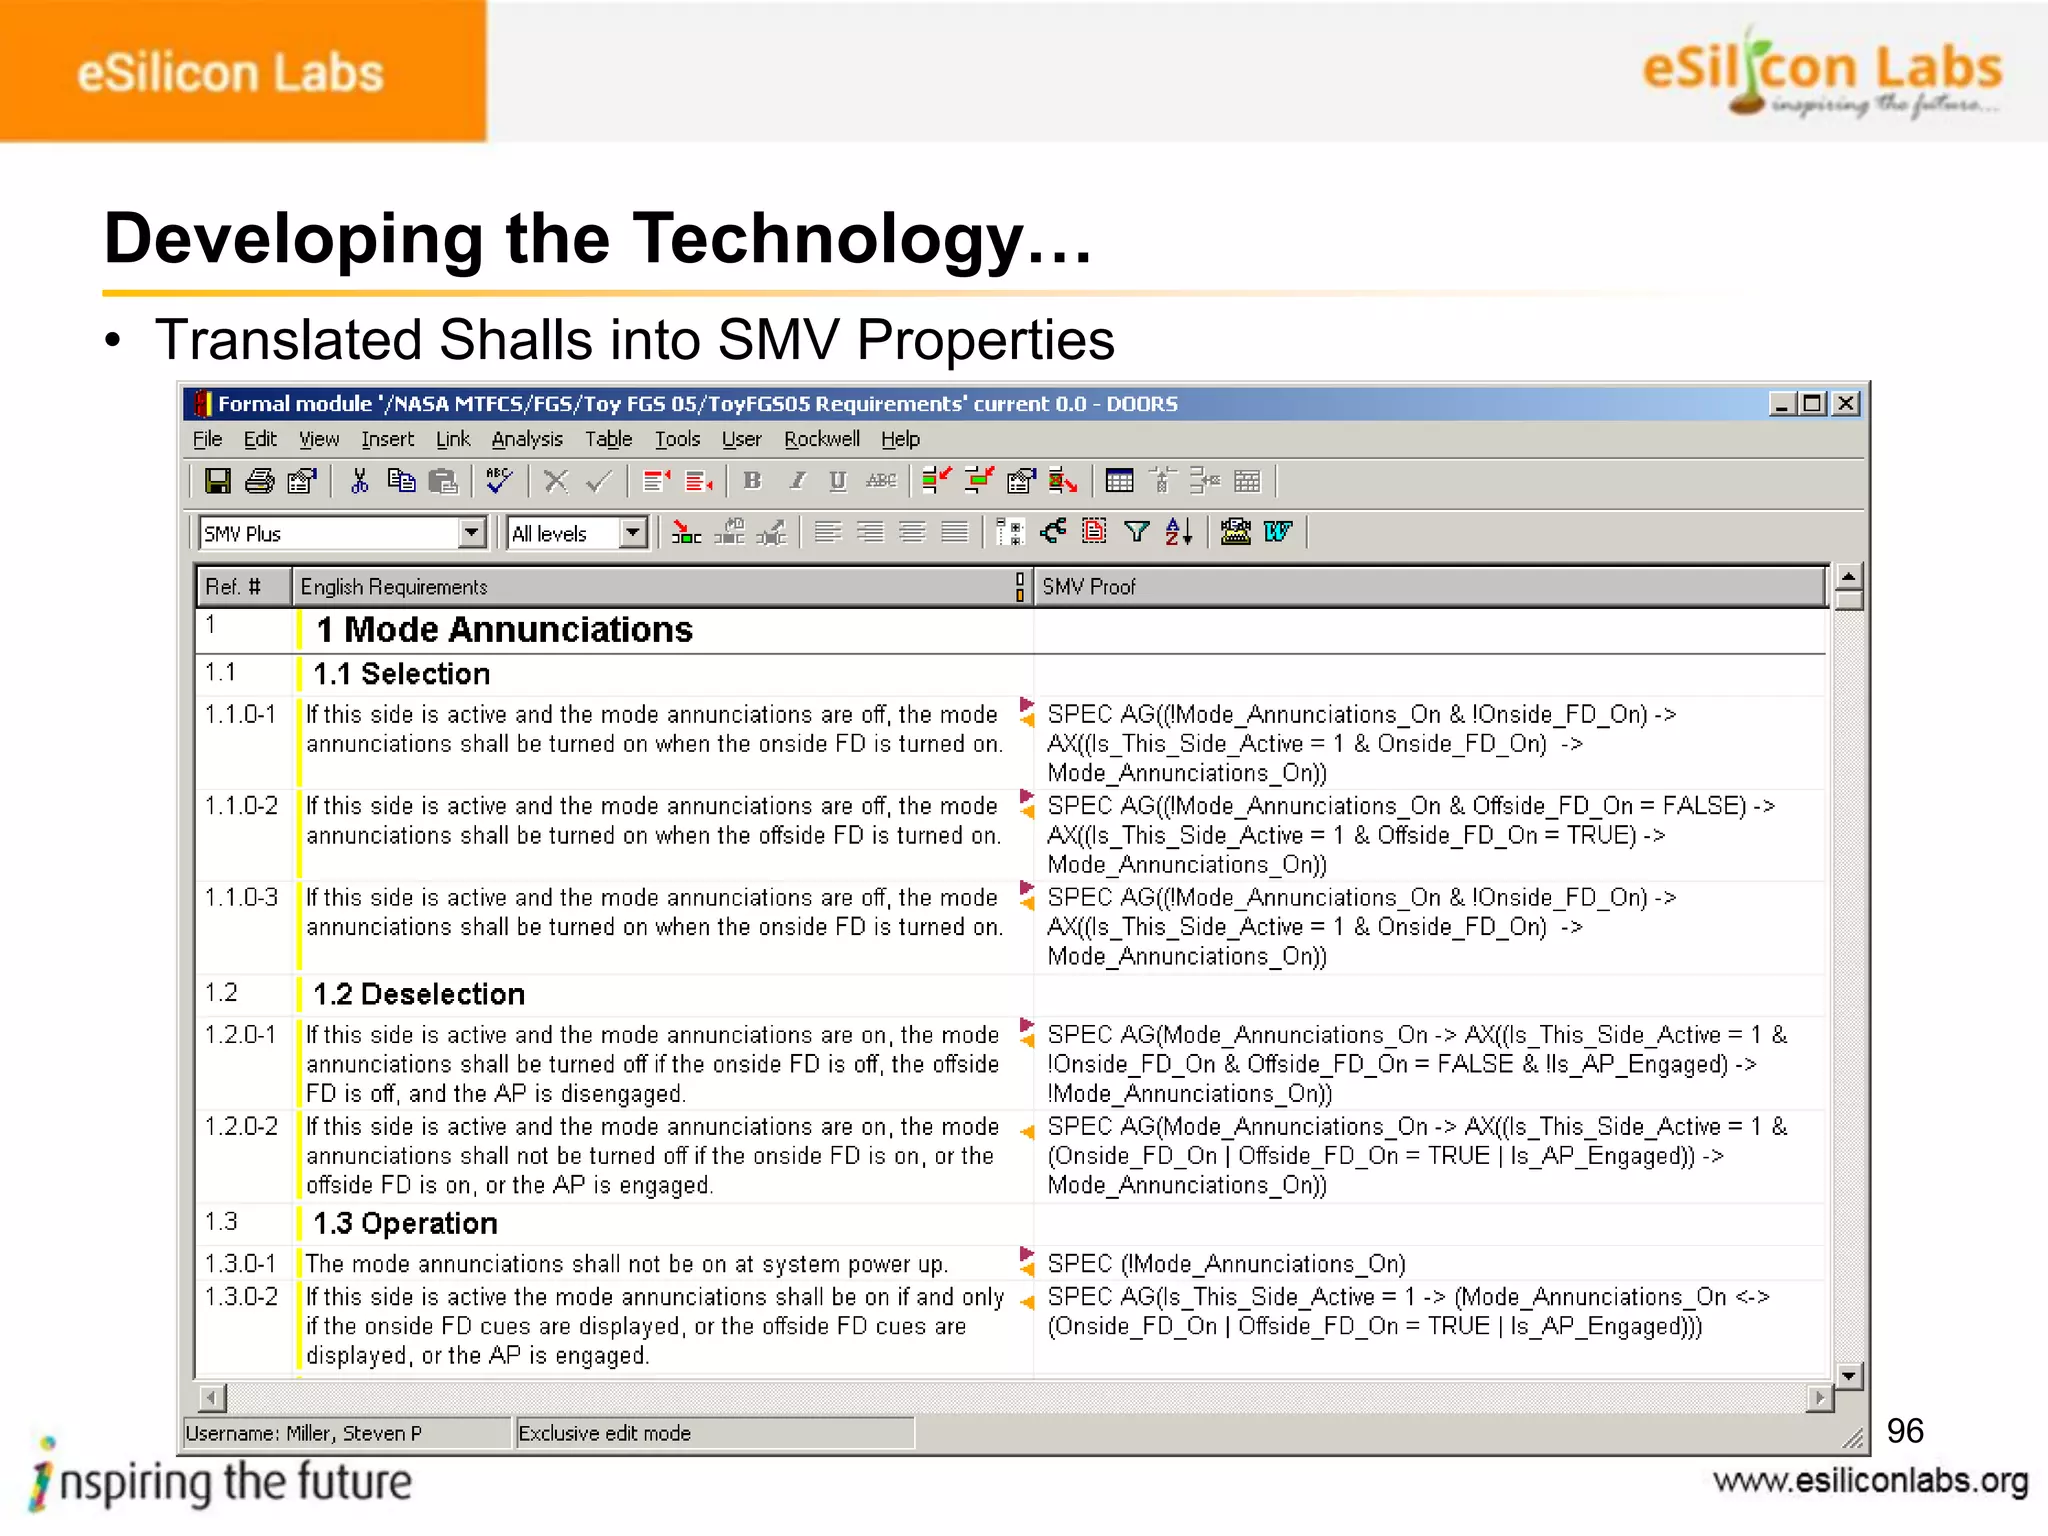Click the Ref. # column header
The height and width of the screenshot is (1536, 2048).
click(x=244, y=587)
